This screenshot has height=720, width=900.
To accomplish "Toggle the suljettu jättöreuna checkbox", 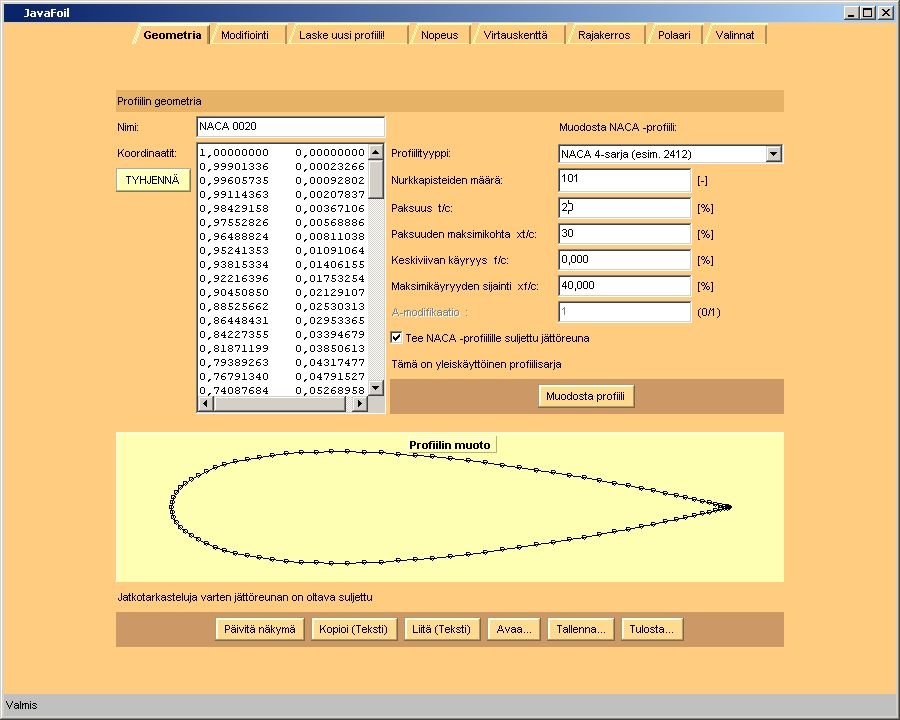I will 397,338.
